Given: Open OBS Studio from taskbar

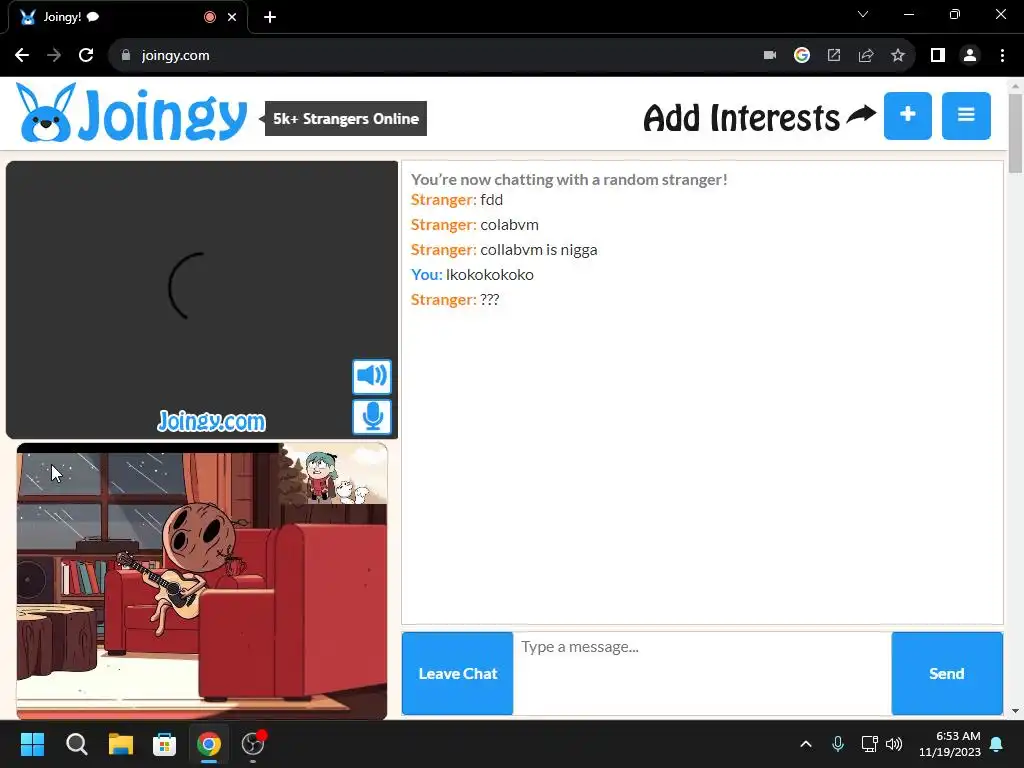Looking at the screenshot, I should [x=253, y=744].
